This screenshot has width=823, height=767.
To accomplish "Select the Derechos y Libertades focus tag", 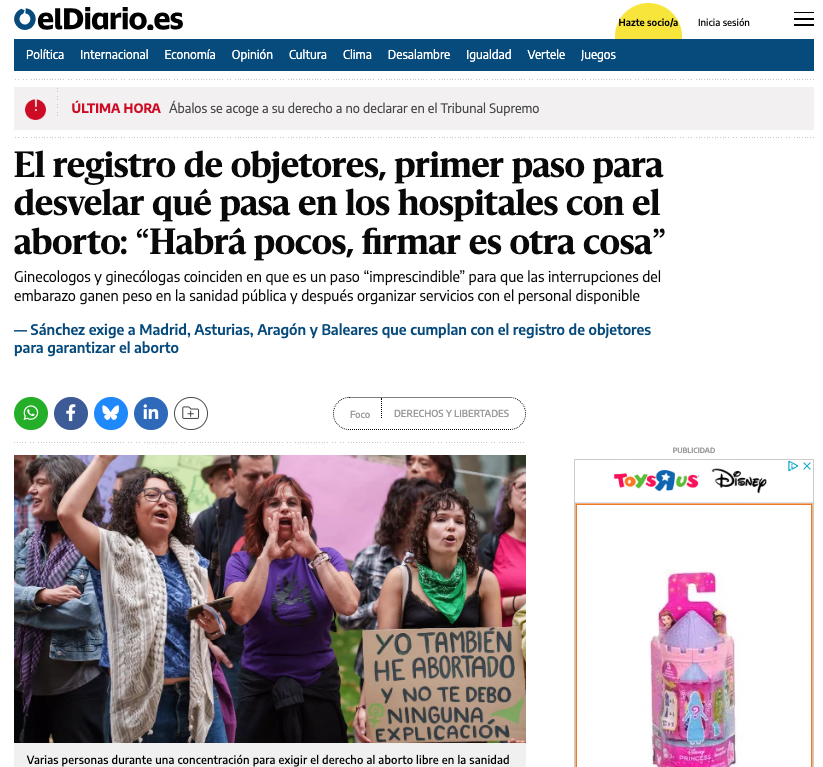I will [451, 414].
